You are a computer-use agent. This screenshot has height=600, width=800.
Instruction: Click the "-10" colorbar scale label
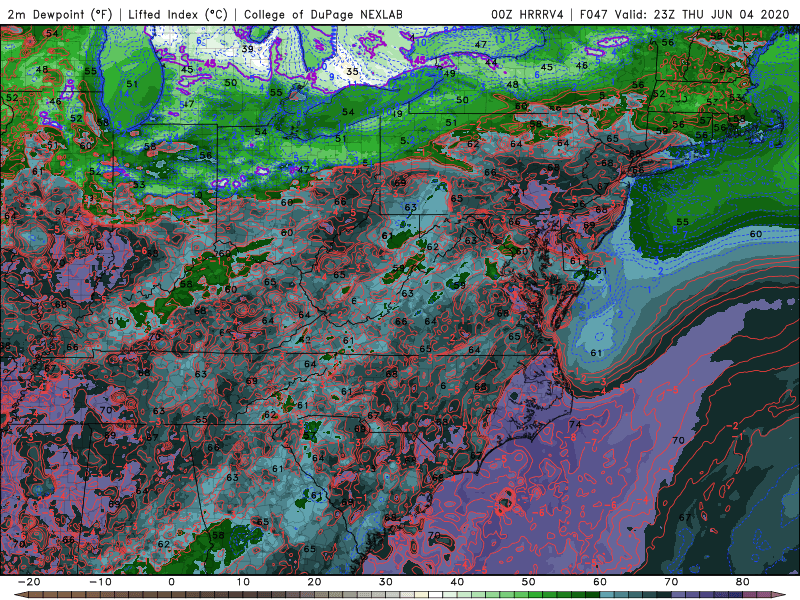100,582
